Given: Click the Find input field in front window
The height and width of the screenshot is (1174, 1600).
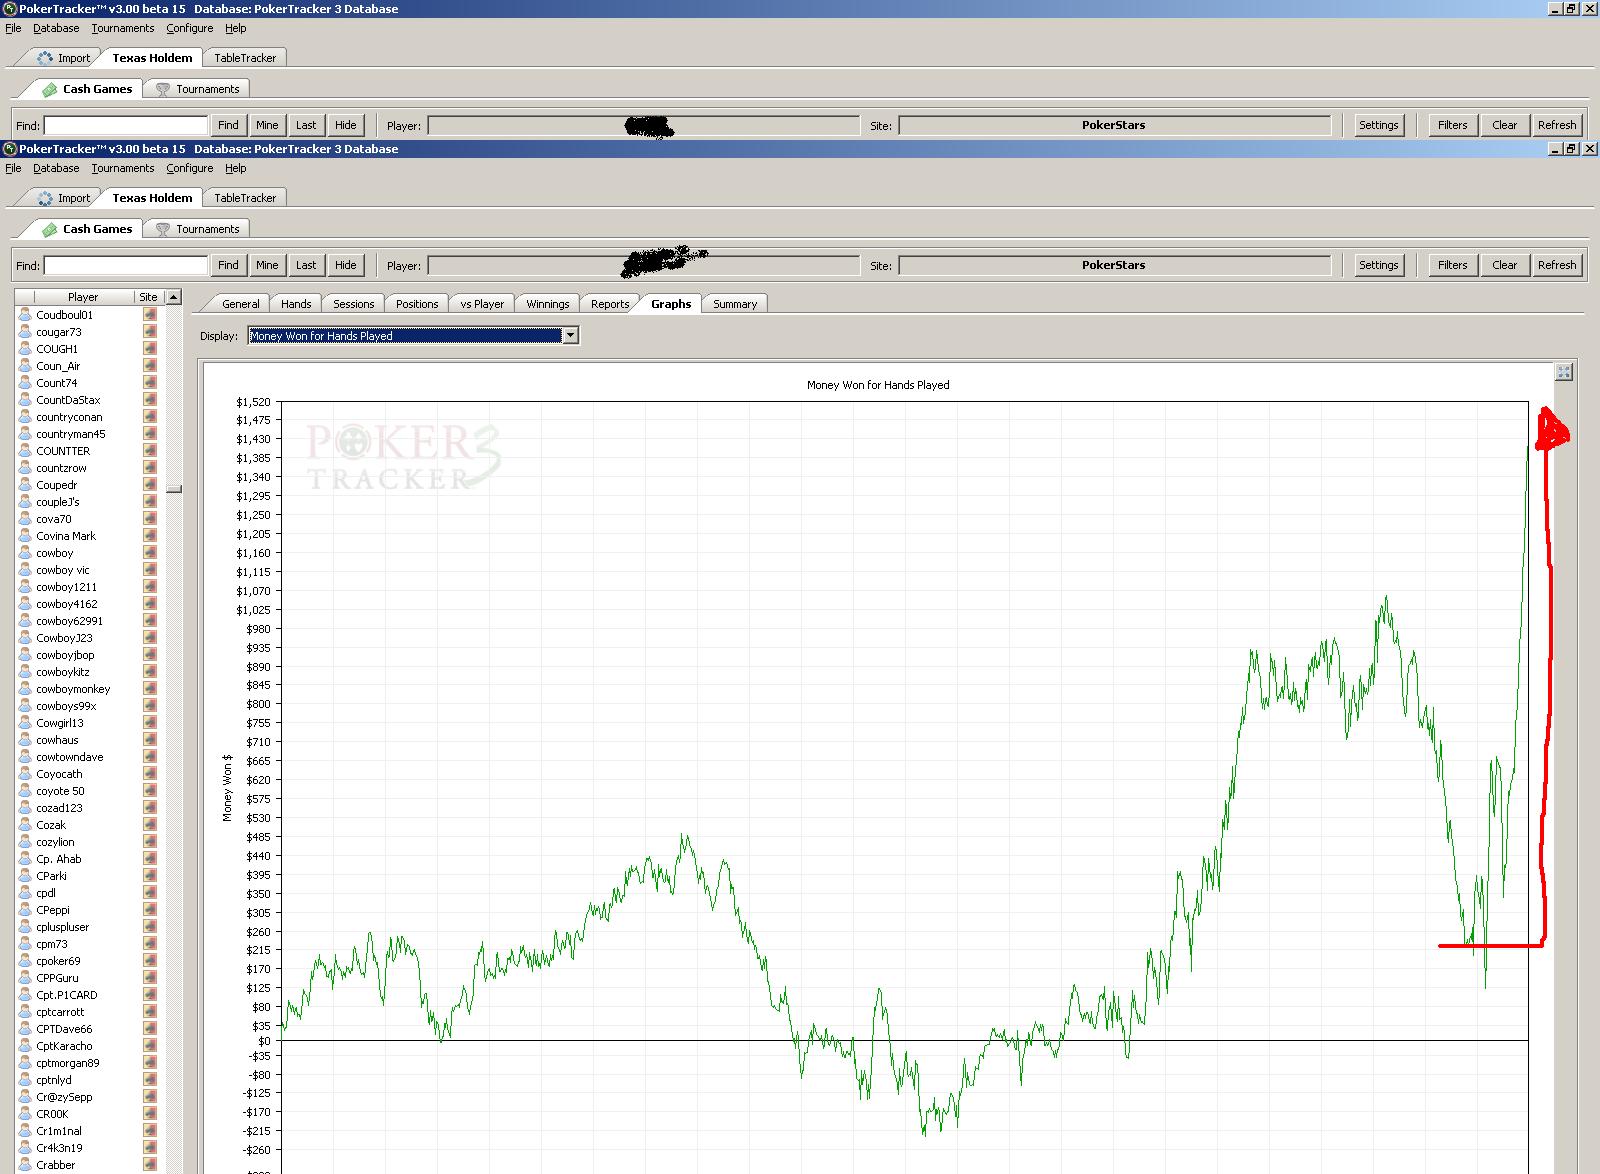Looking at the screenshot, I should point(126,265).
